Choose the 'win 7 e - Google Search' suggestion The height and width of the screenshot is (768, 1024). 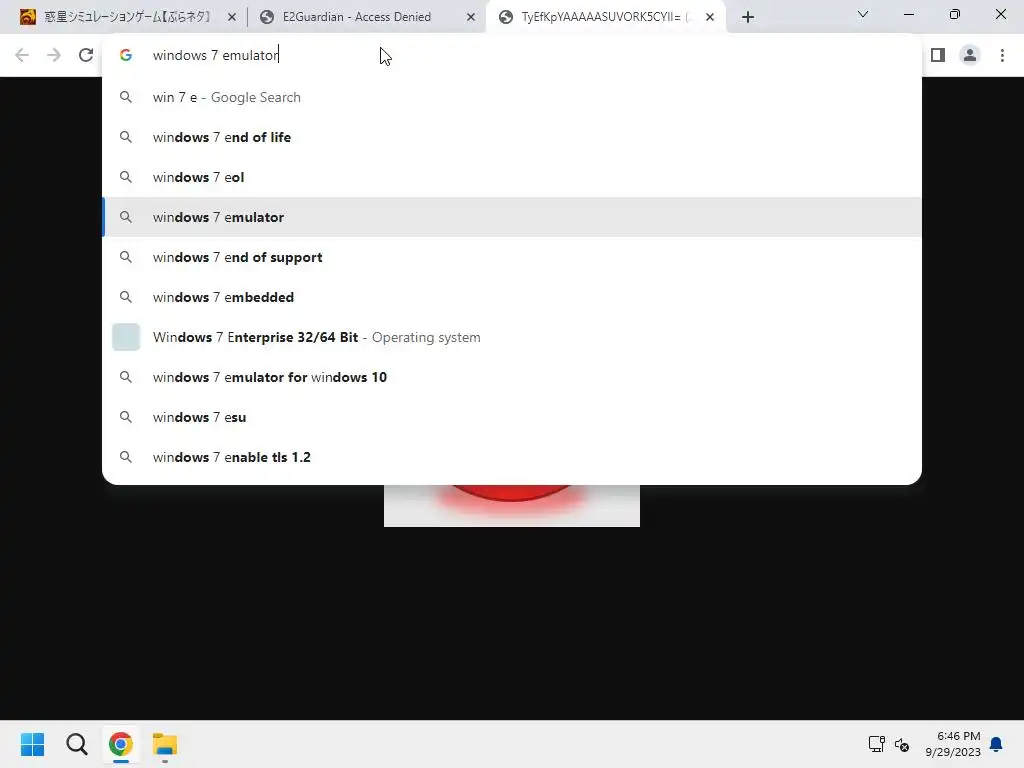pyautogui.click(x=511, y=97)
